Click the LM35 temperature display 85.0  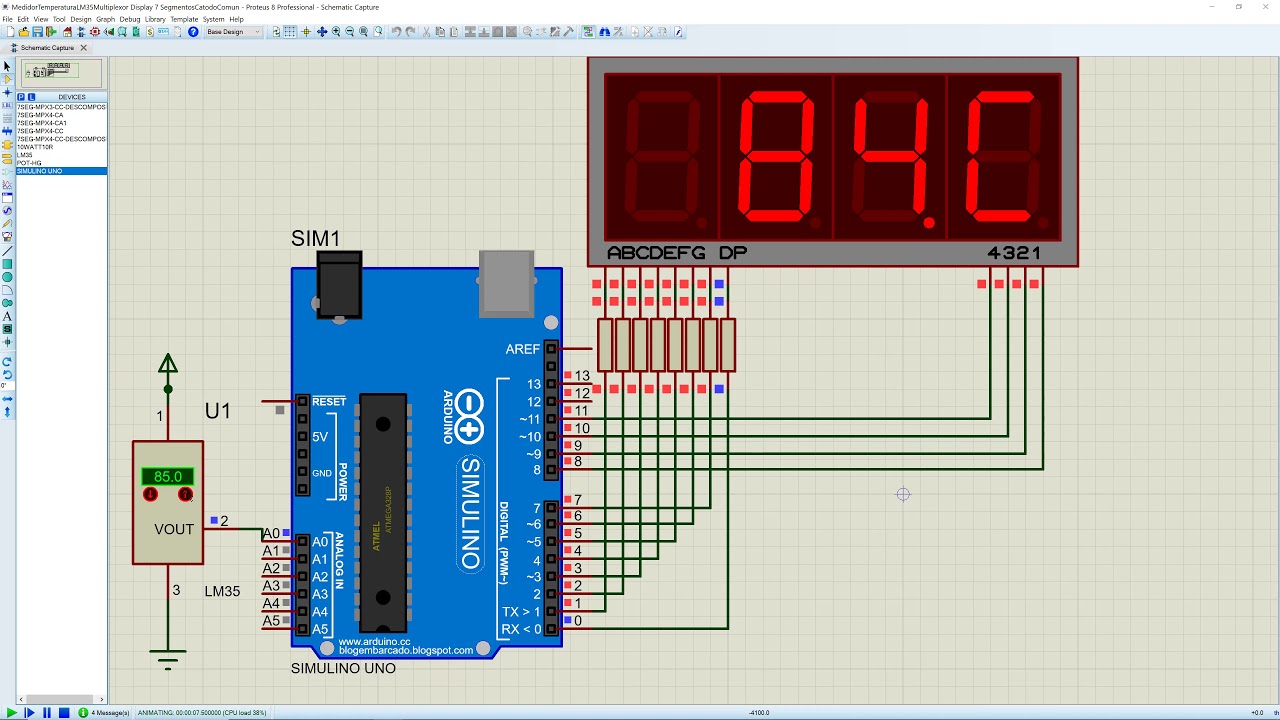click(x=168, y=477)
